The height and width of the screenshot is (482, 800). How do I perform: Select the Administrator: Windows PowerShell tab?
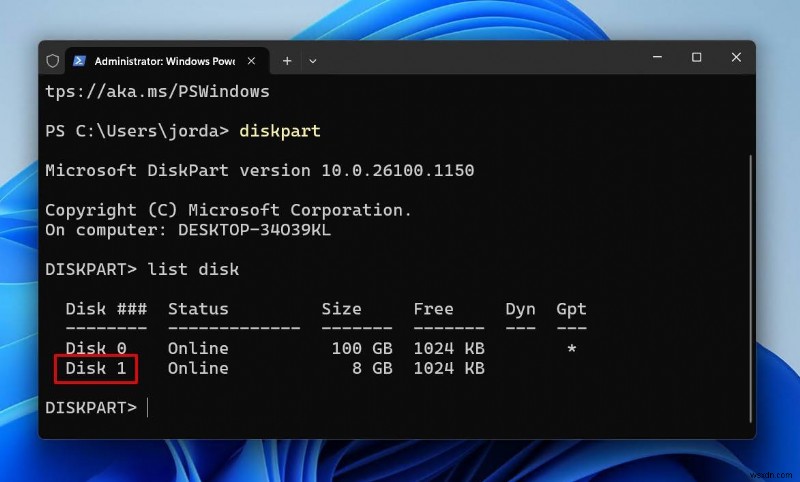coord(167,61)
